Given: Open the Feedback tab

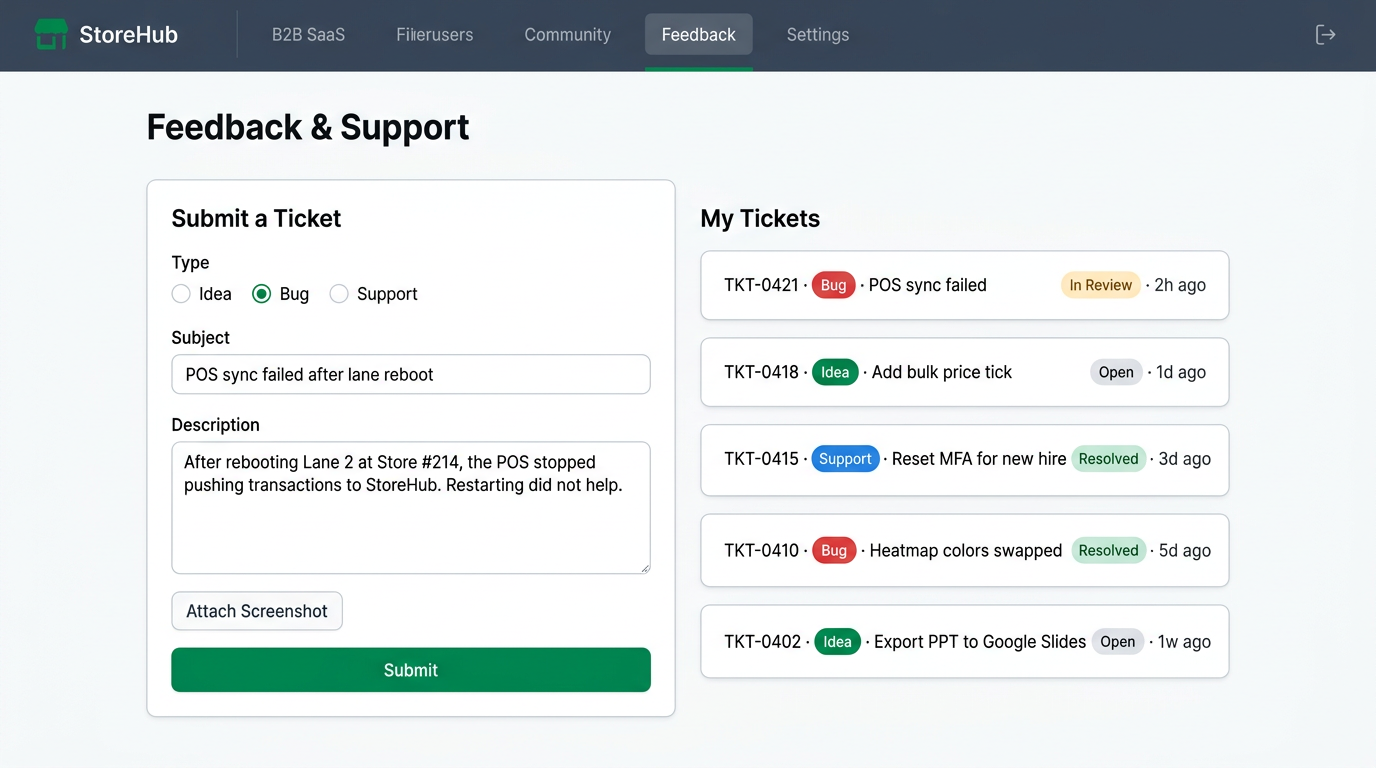Looking at the screenshot, I should (699, 35).
